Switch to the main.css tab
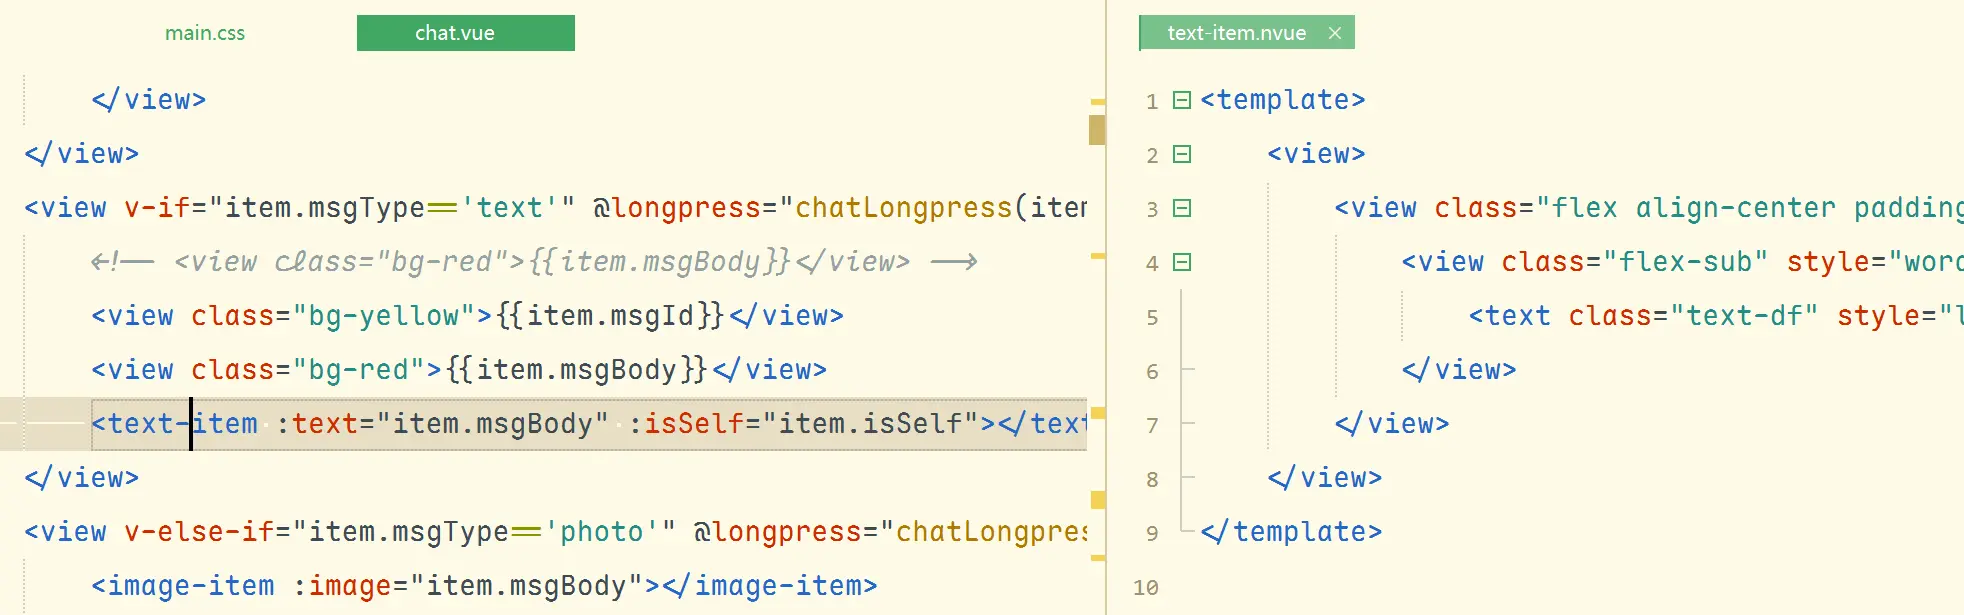 click(x=205, y=33)
